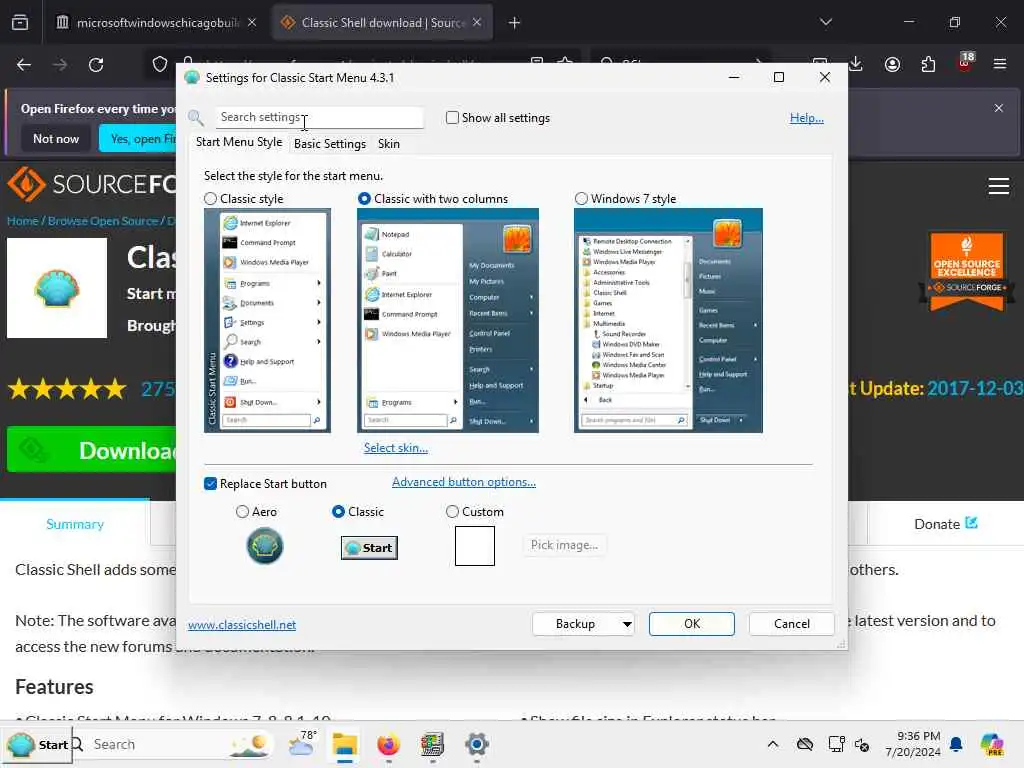Open the weather widget on taskbar
This screenshot has width=1024, height=768.
[302, 744]
